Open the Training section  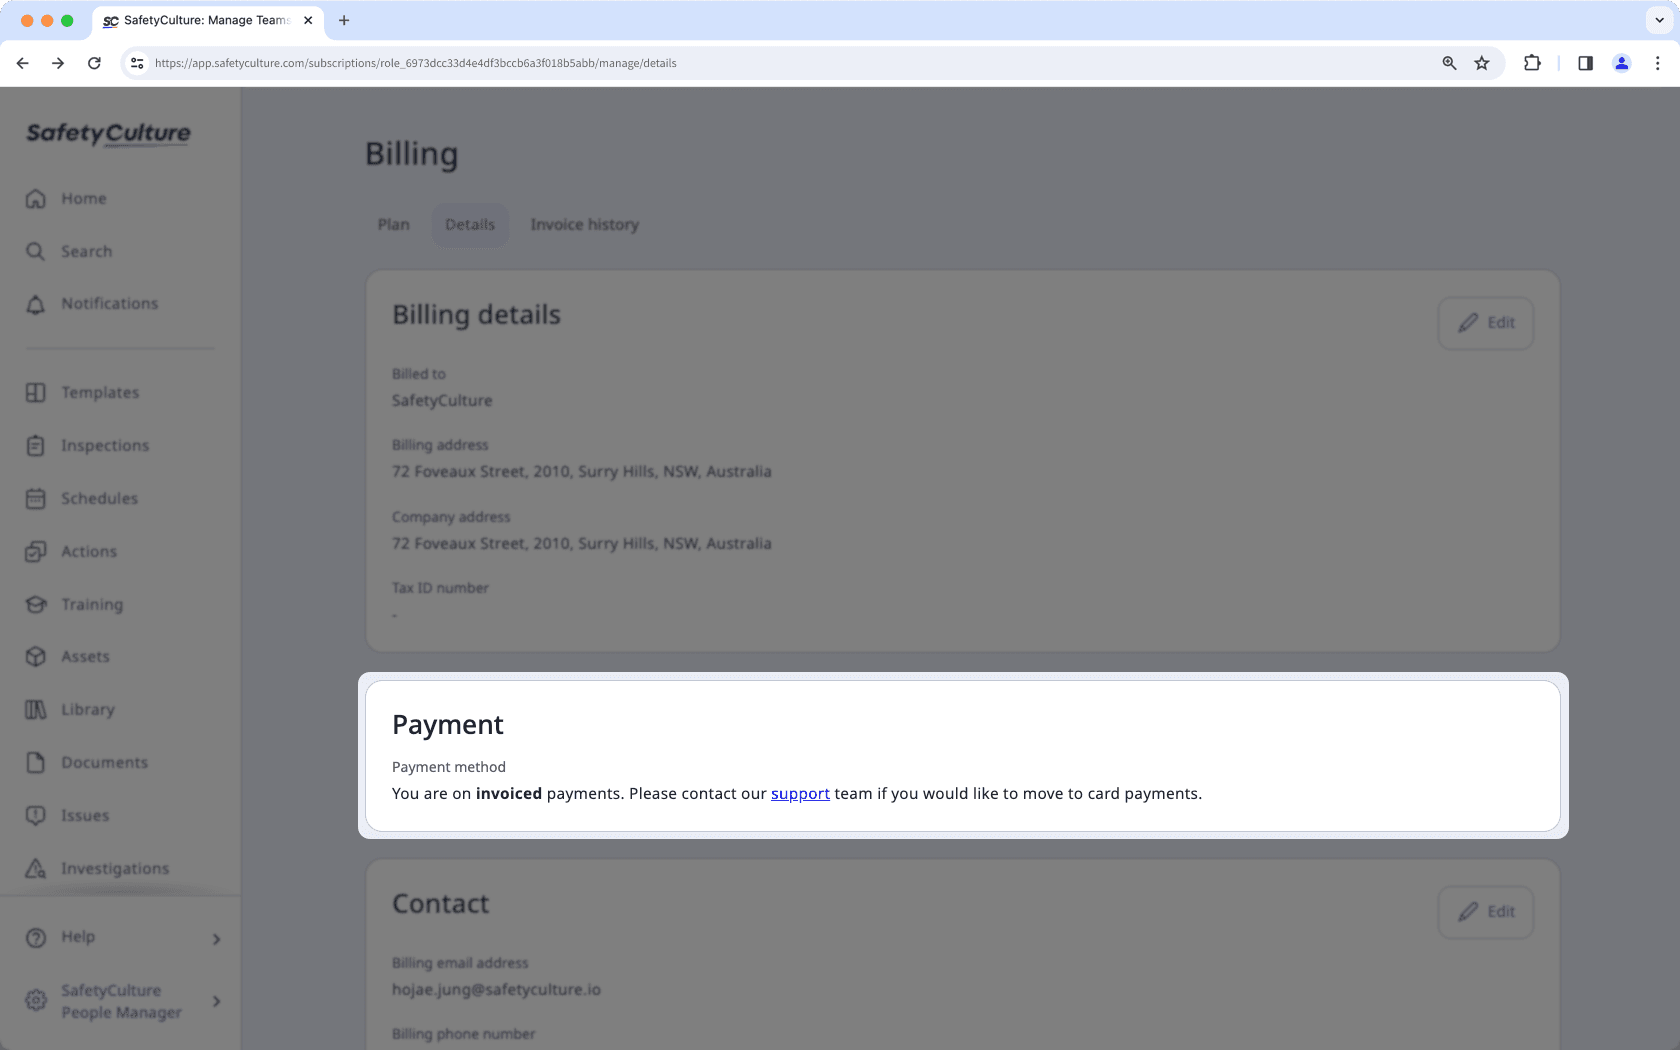click(x=91, y=604)
